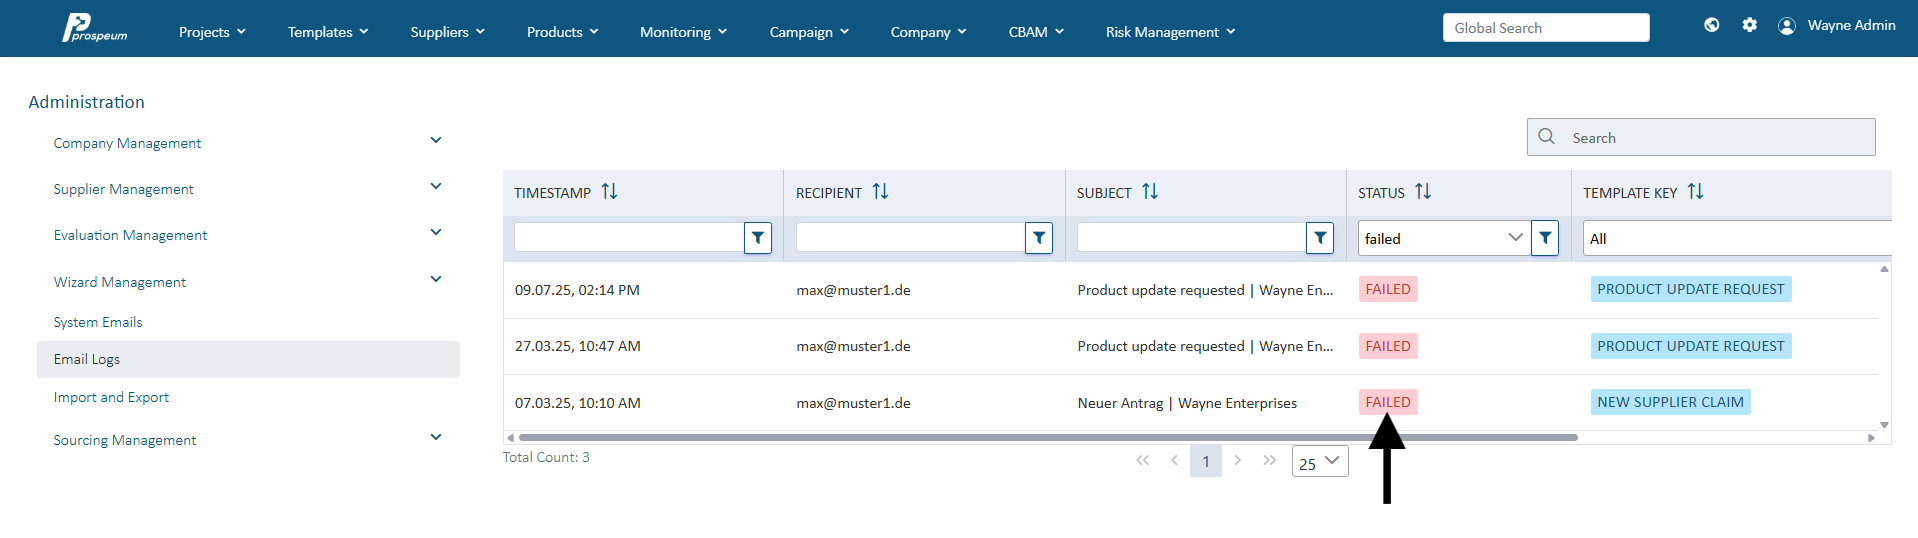Screen dimensions: 1918x538
Task: Open the settings gear icon
Action: (x=1749, y=25)
